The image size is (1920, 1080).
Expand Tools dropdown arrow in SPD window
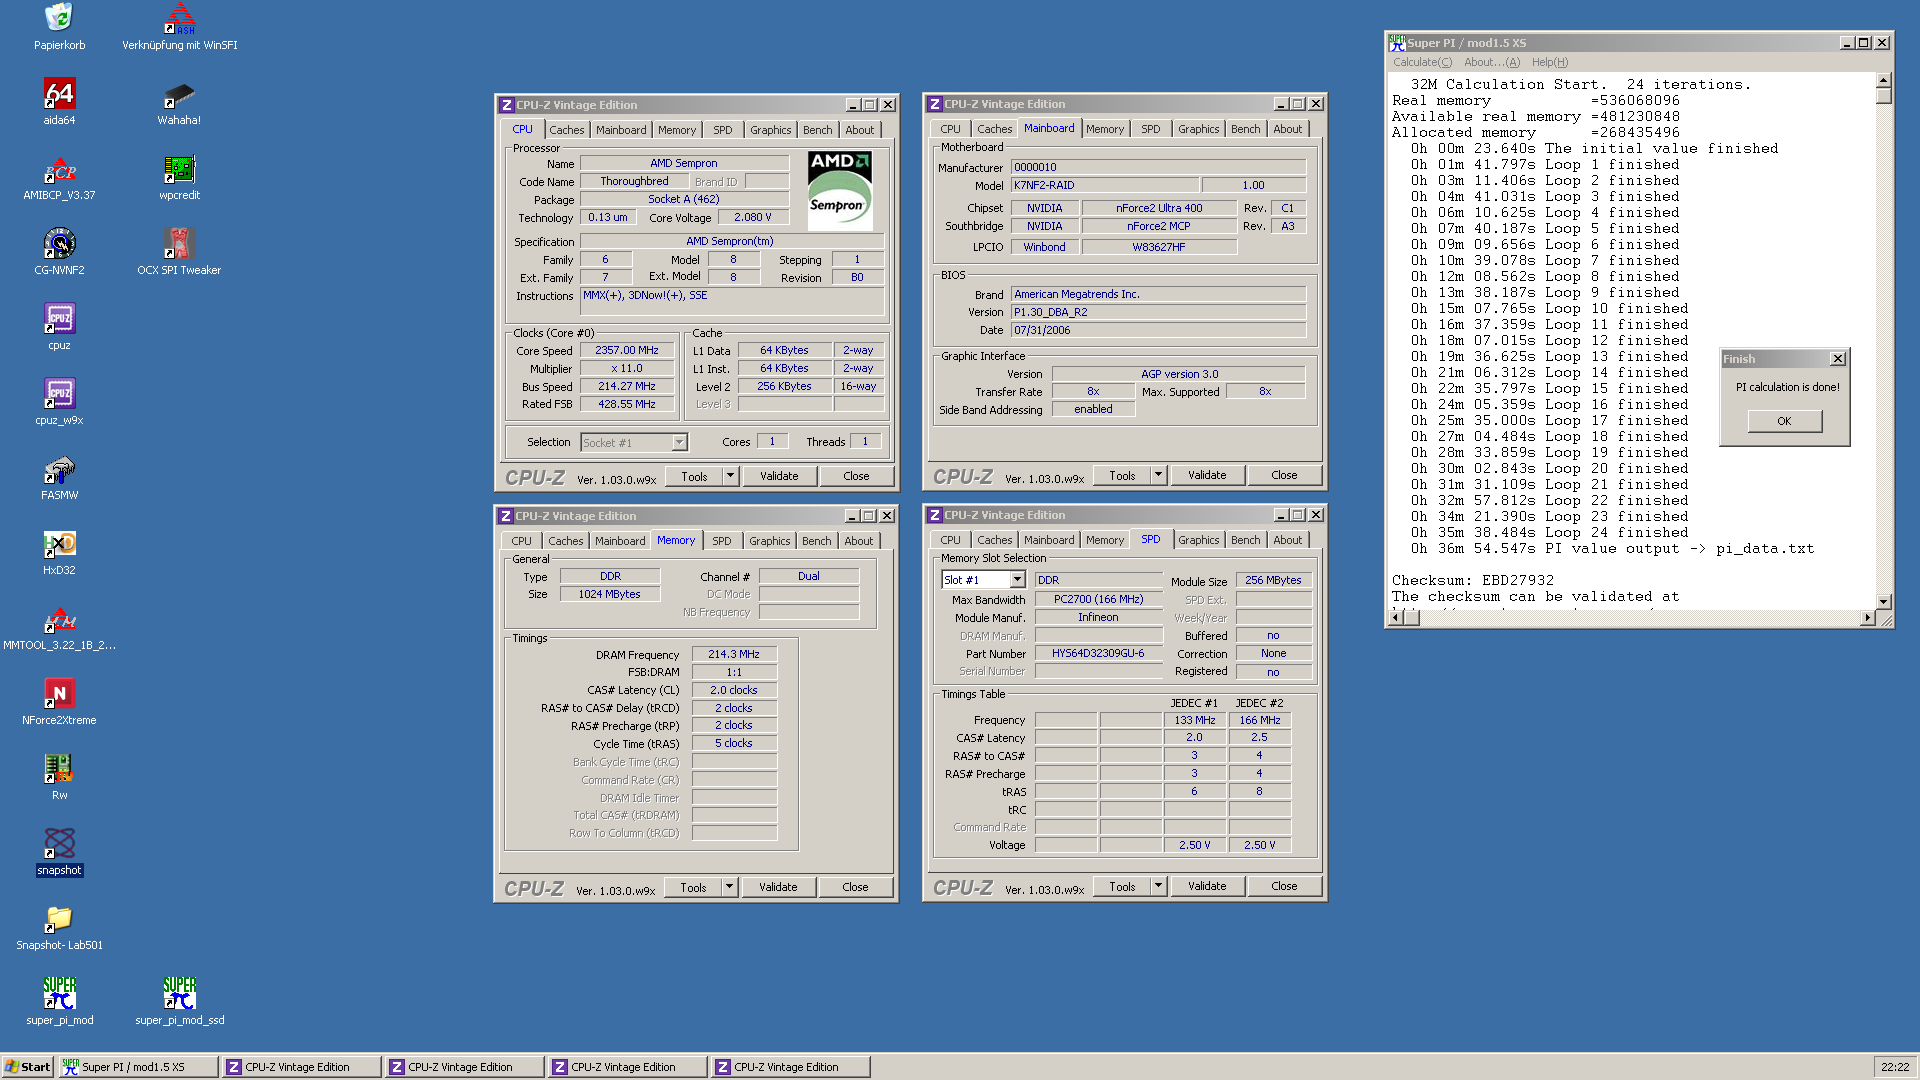1158,886
